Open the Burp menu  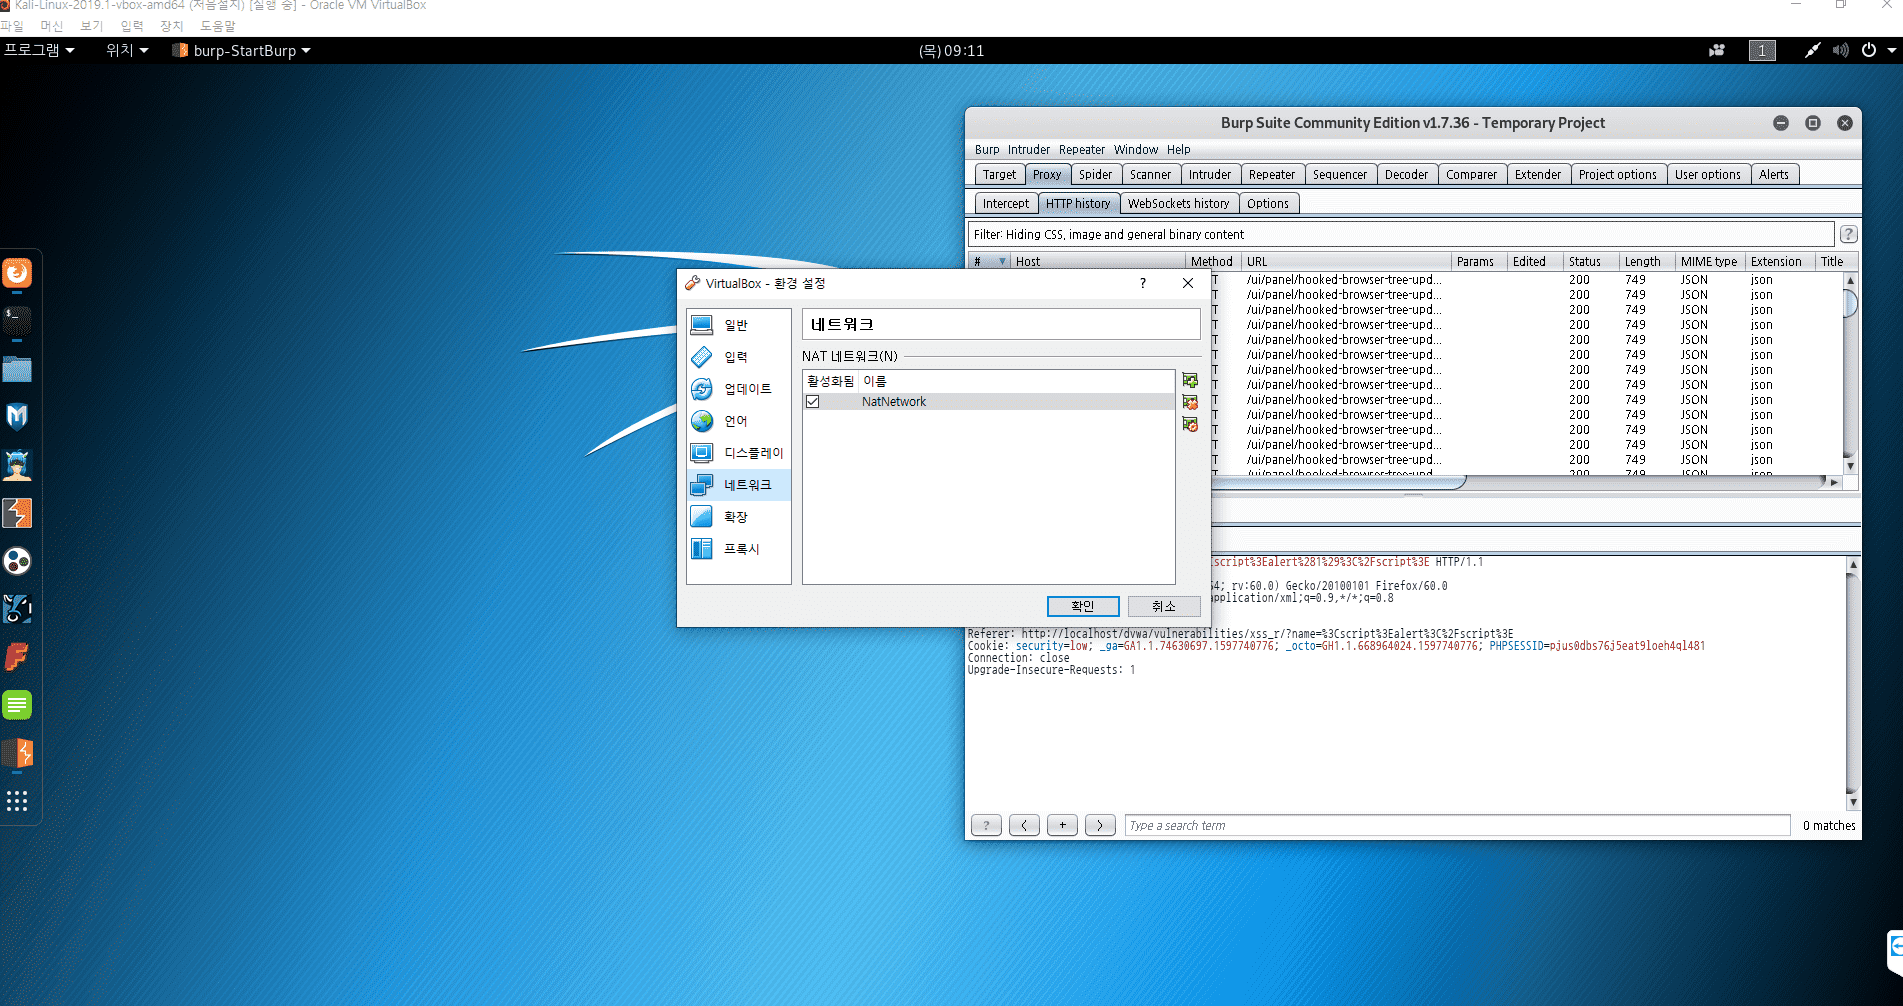tap(987, 150)
